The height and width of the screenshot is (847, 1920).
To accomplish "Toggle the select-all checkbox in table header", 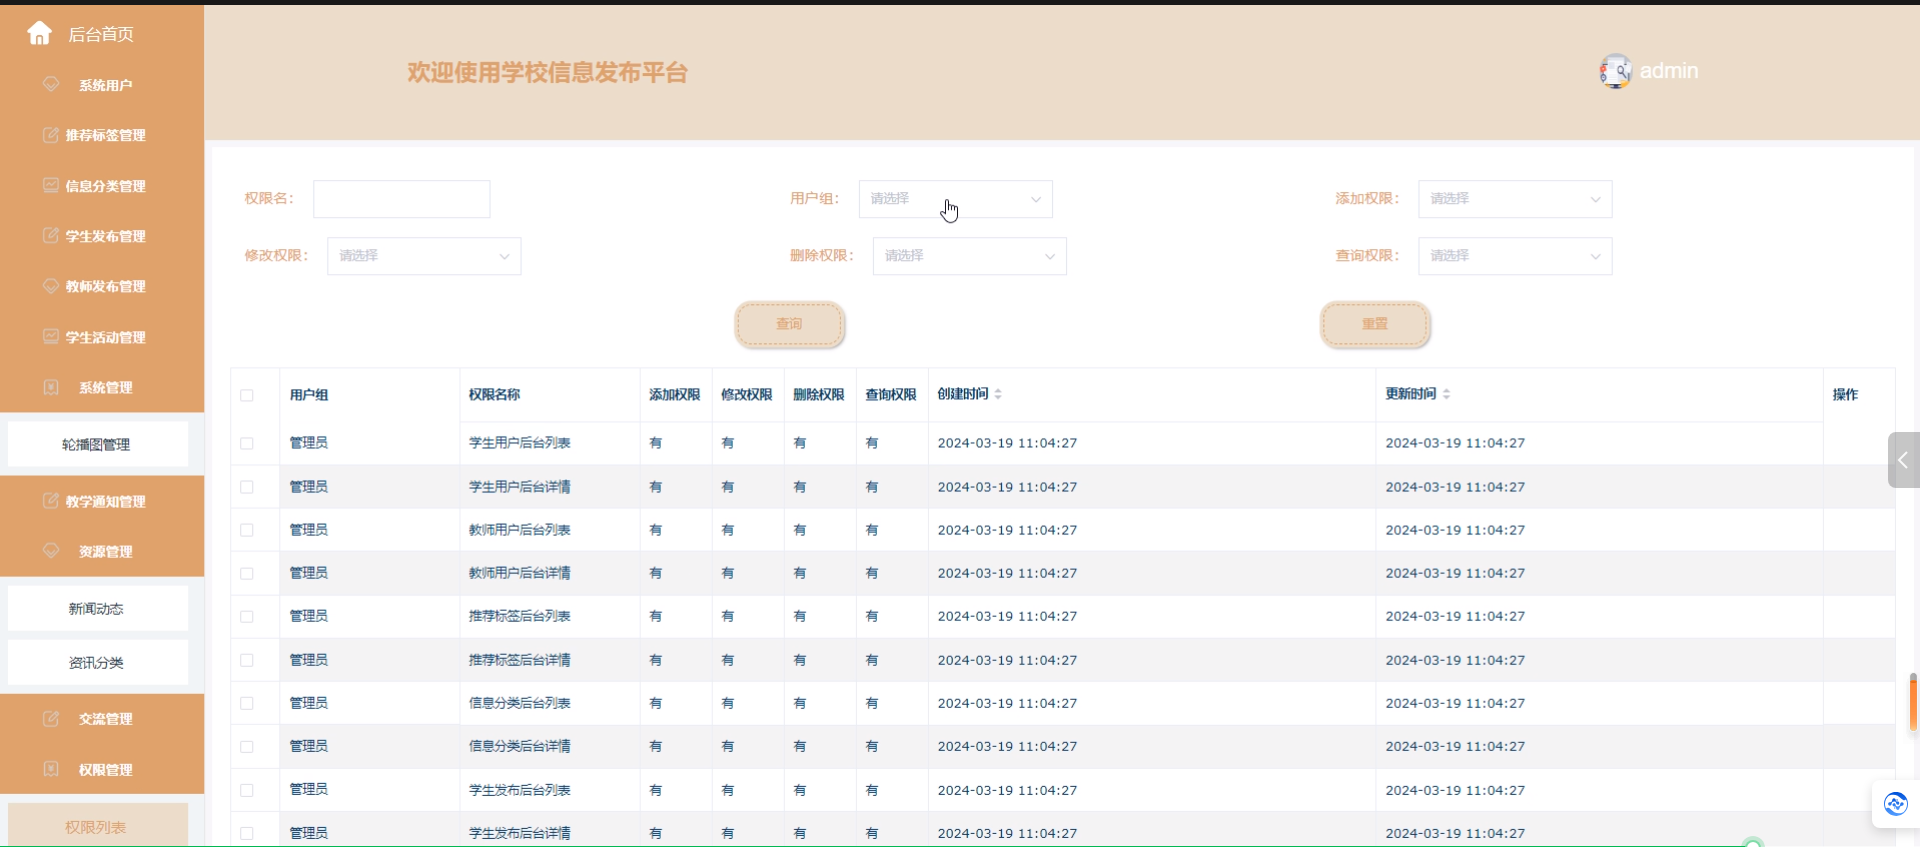I will pos(247,395).
